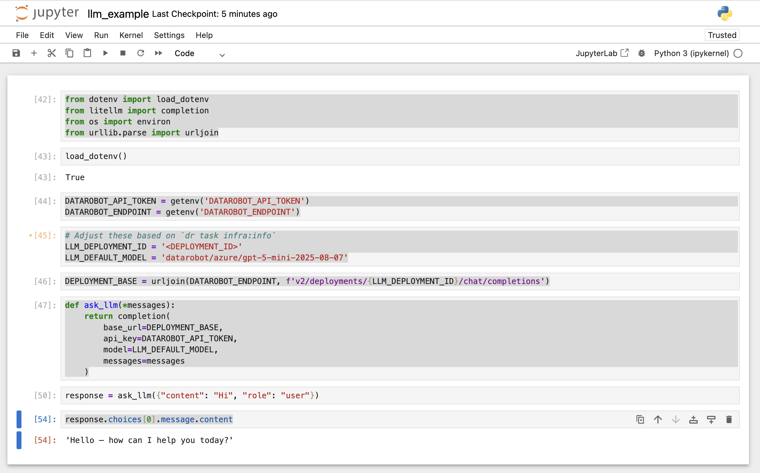Image resolution: width=760 pixels, height=473 pixels.
Task: Open the cell type Code dropdown
Action: pos(200,54)
